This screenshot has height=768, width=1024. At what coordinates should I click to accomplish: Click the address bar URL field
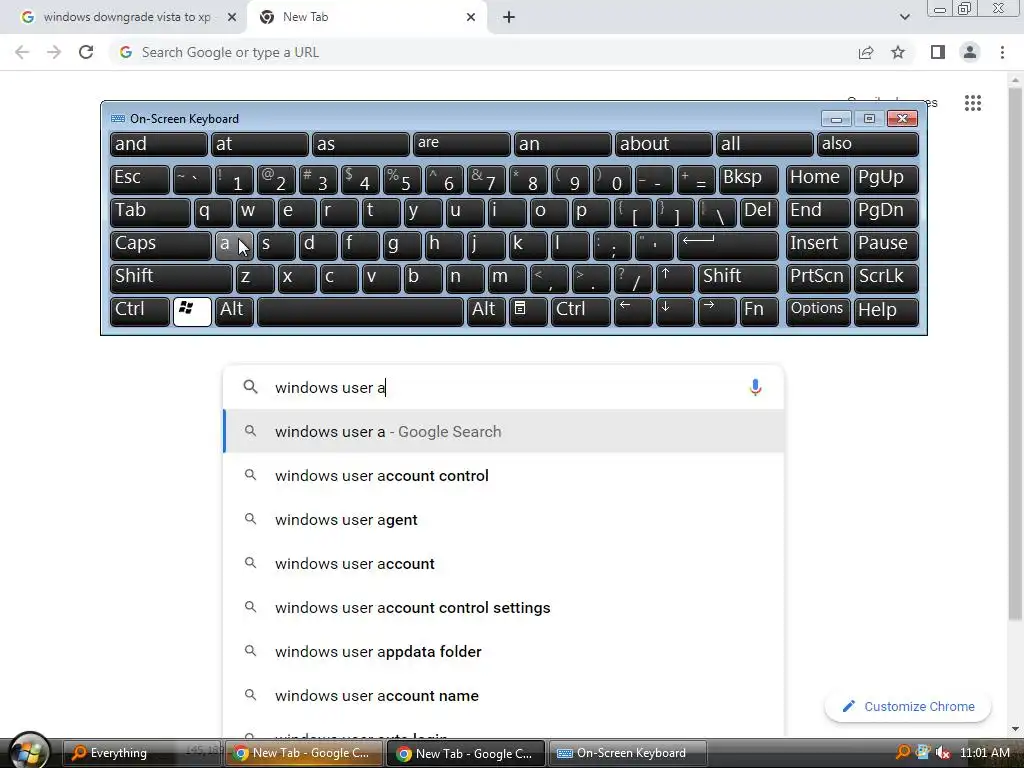coord(483,52)
